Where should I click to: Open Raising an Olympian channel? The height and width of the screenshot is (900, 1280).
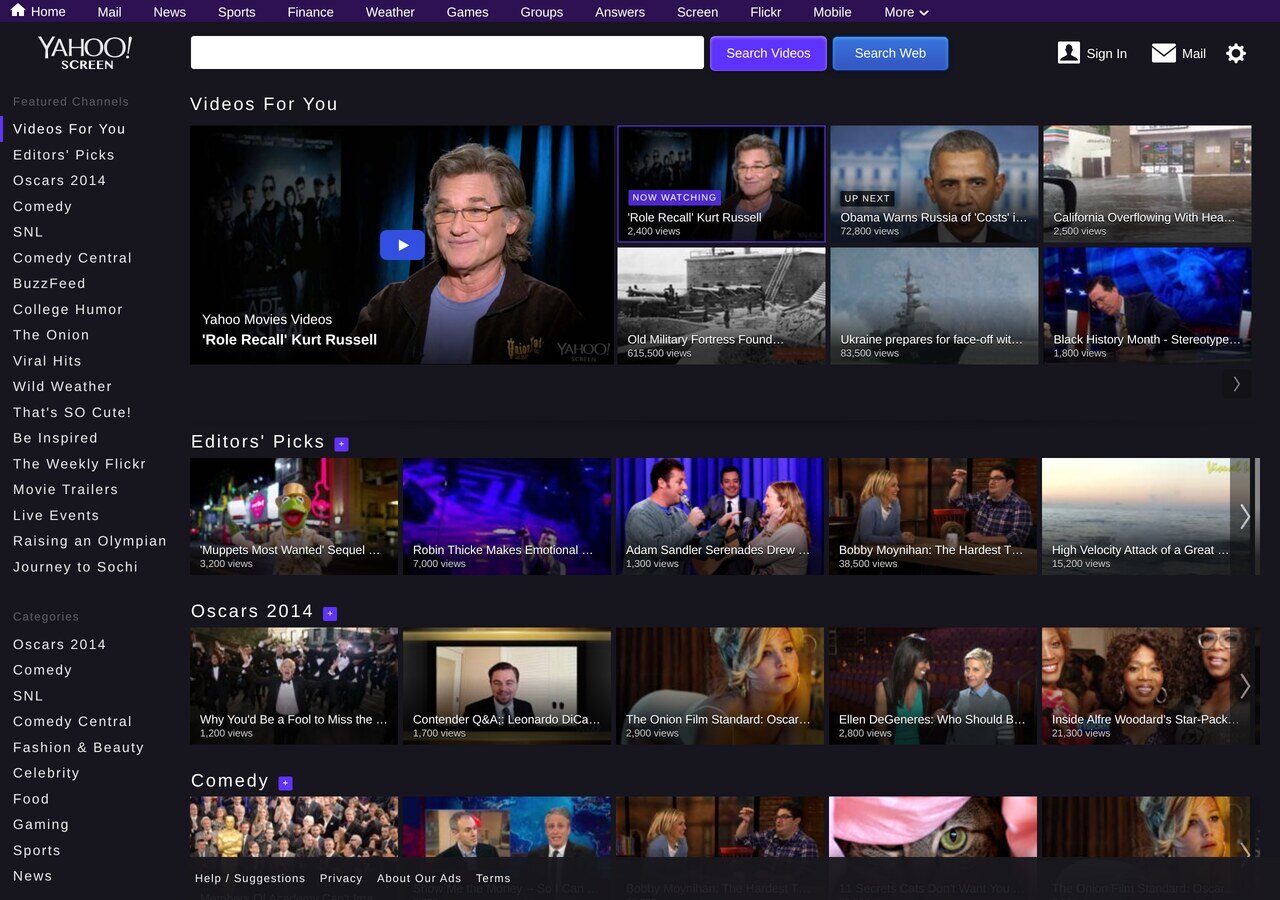[x=90, y=541]
